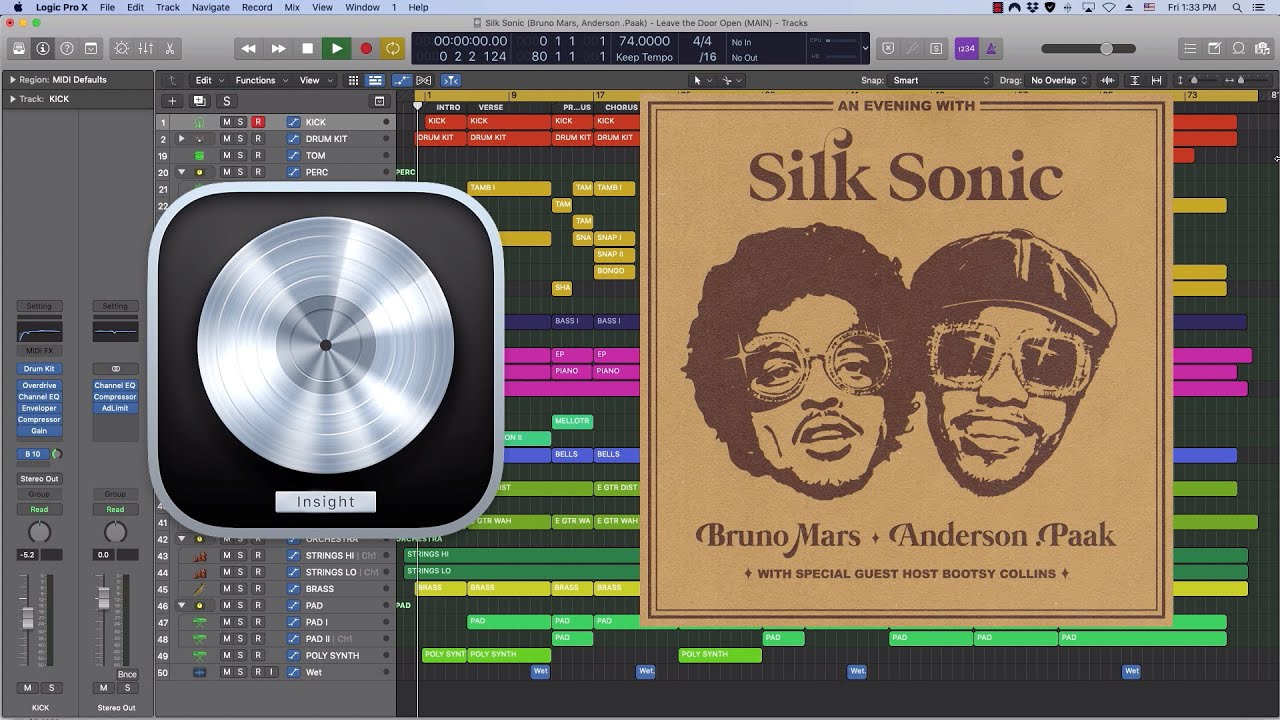Click the Stereo Out volume fader
1280x720 pixels.
pos(103,598)
